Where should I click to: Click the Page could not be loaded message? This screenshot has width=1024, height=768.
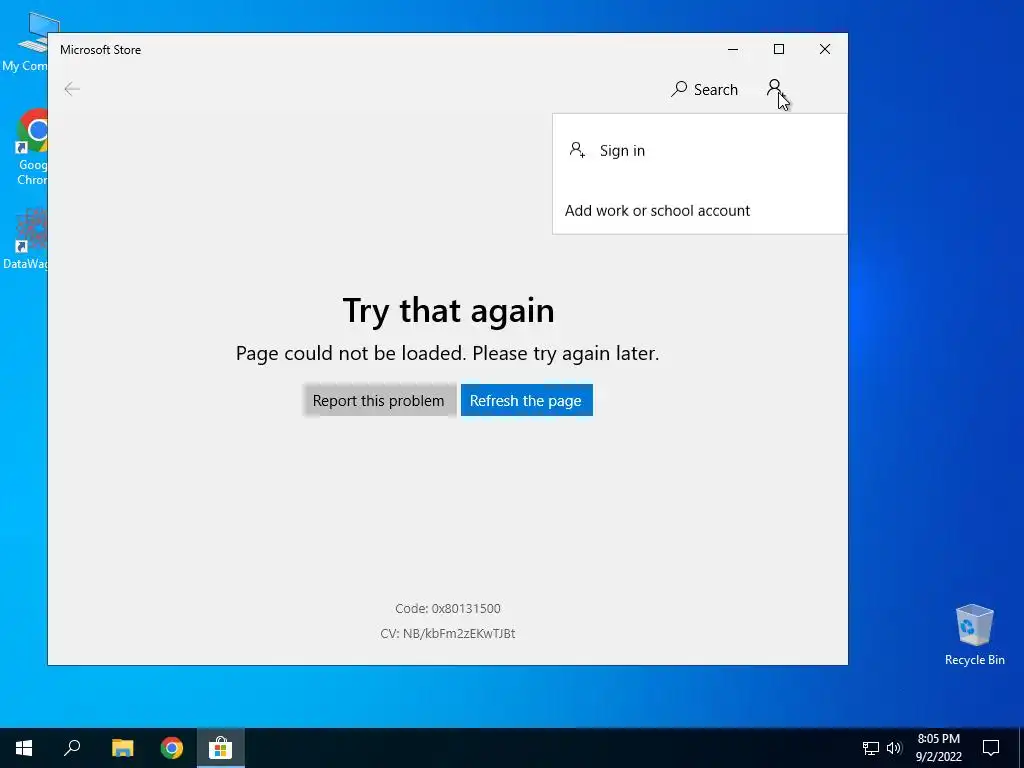447,353
